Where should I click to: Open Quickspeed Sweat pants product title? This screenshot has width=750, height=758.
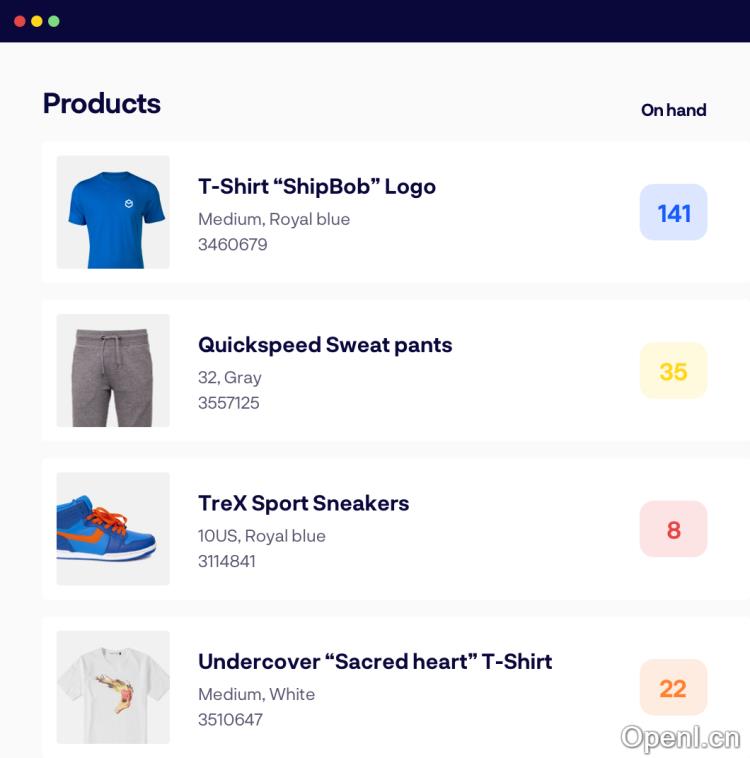(x=325, y=345)
